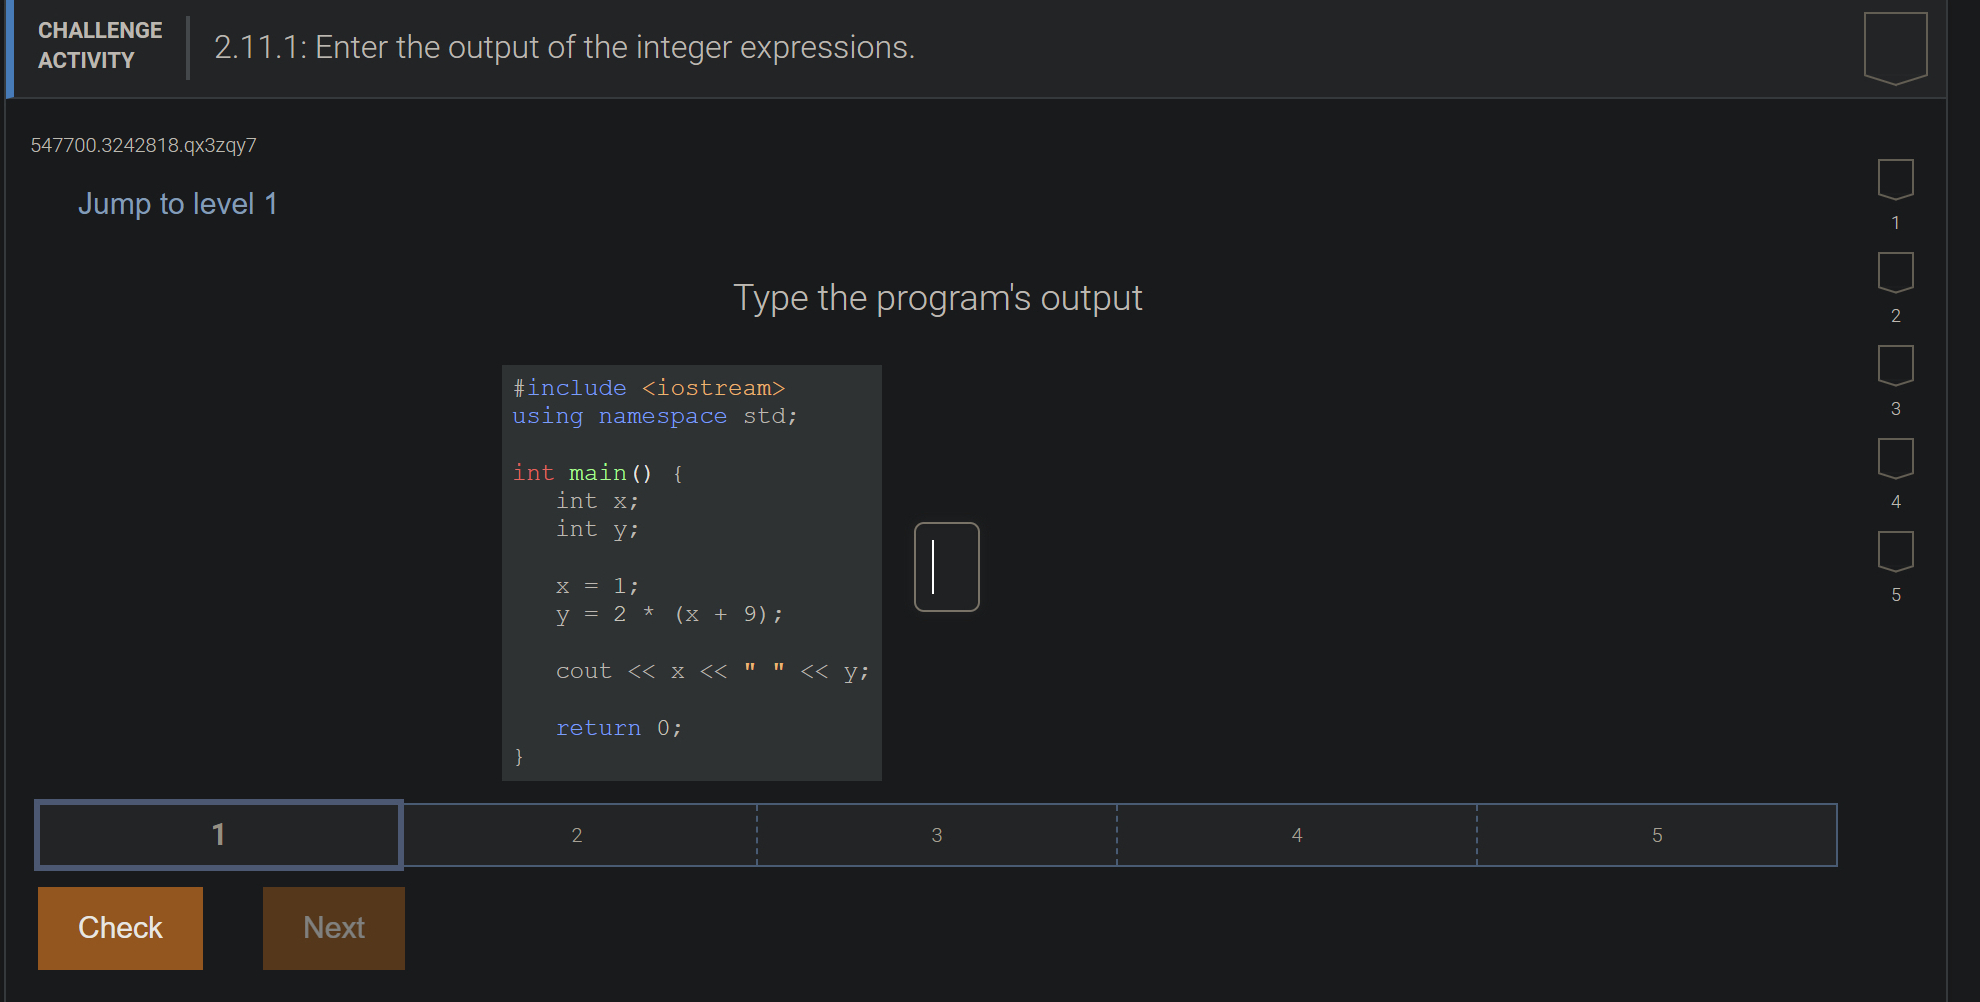This screenshot has height=1002, width=1980.
Task: Click level 5 shield badge icon
Action: (x=1895, y=551)
